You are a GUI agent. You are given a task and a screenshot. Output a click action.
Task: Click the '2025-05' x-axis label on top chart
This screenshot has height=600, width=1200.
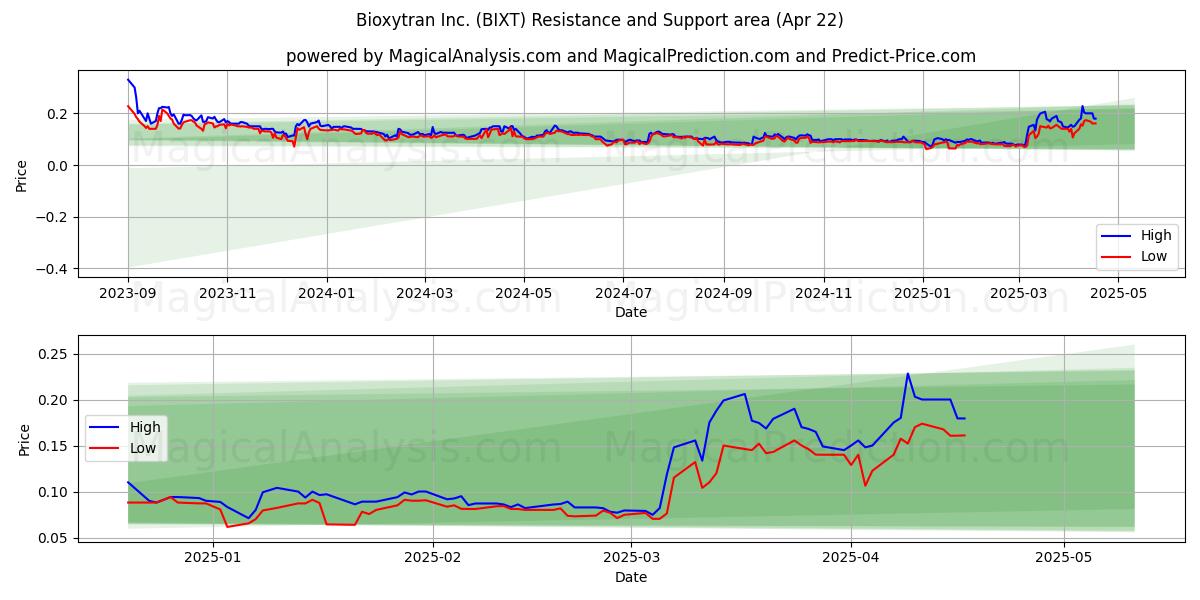coord(1118,294)
